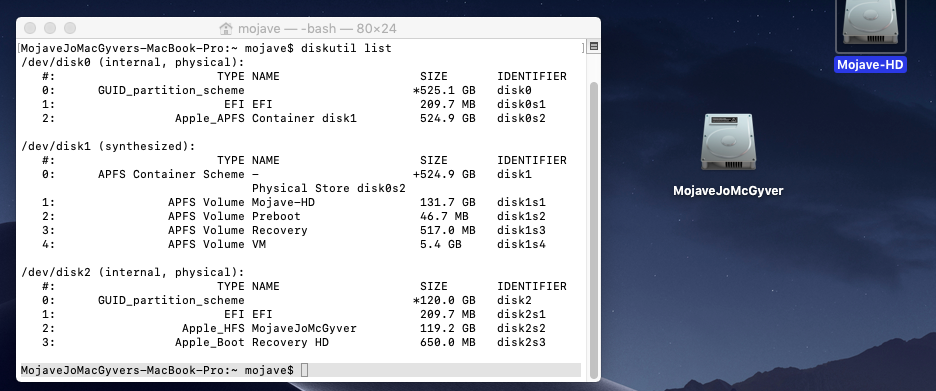936x391 pixels.
Task: Click the 'Apple_APFS' type text
Action: 210,118
